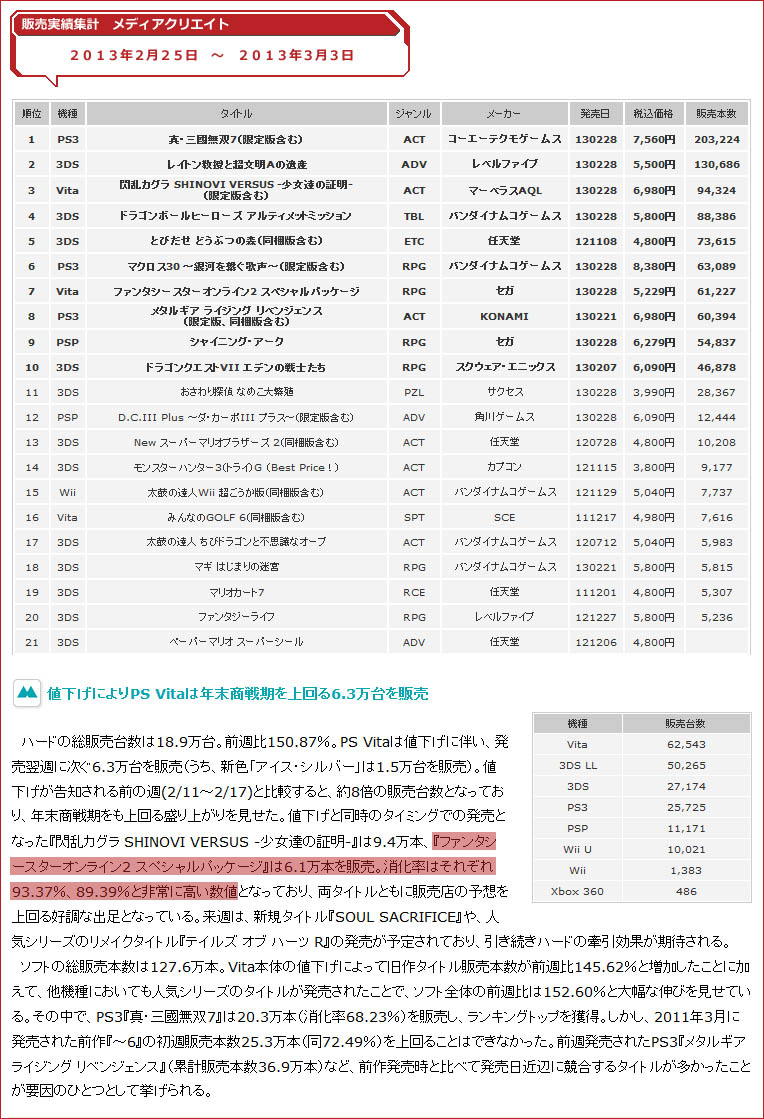
Task: Select シャイニング・アーク title cell
Action: click(236, 342)
